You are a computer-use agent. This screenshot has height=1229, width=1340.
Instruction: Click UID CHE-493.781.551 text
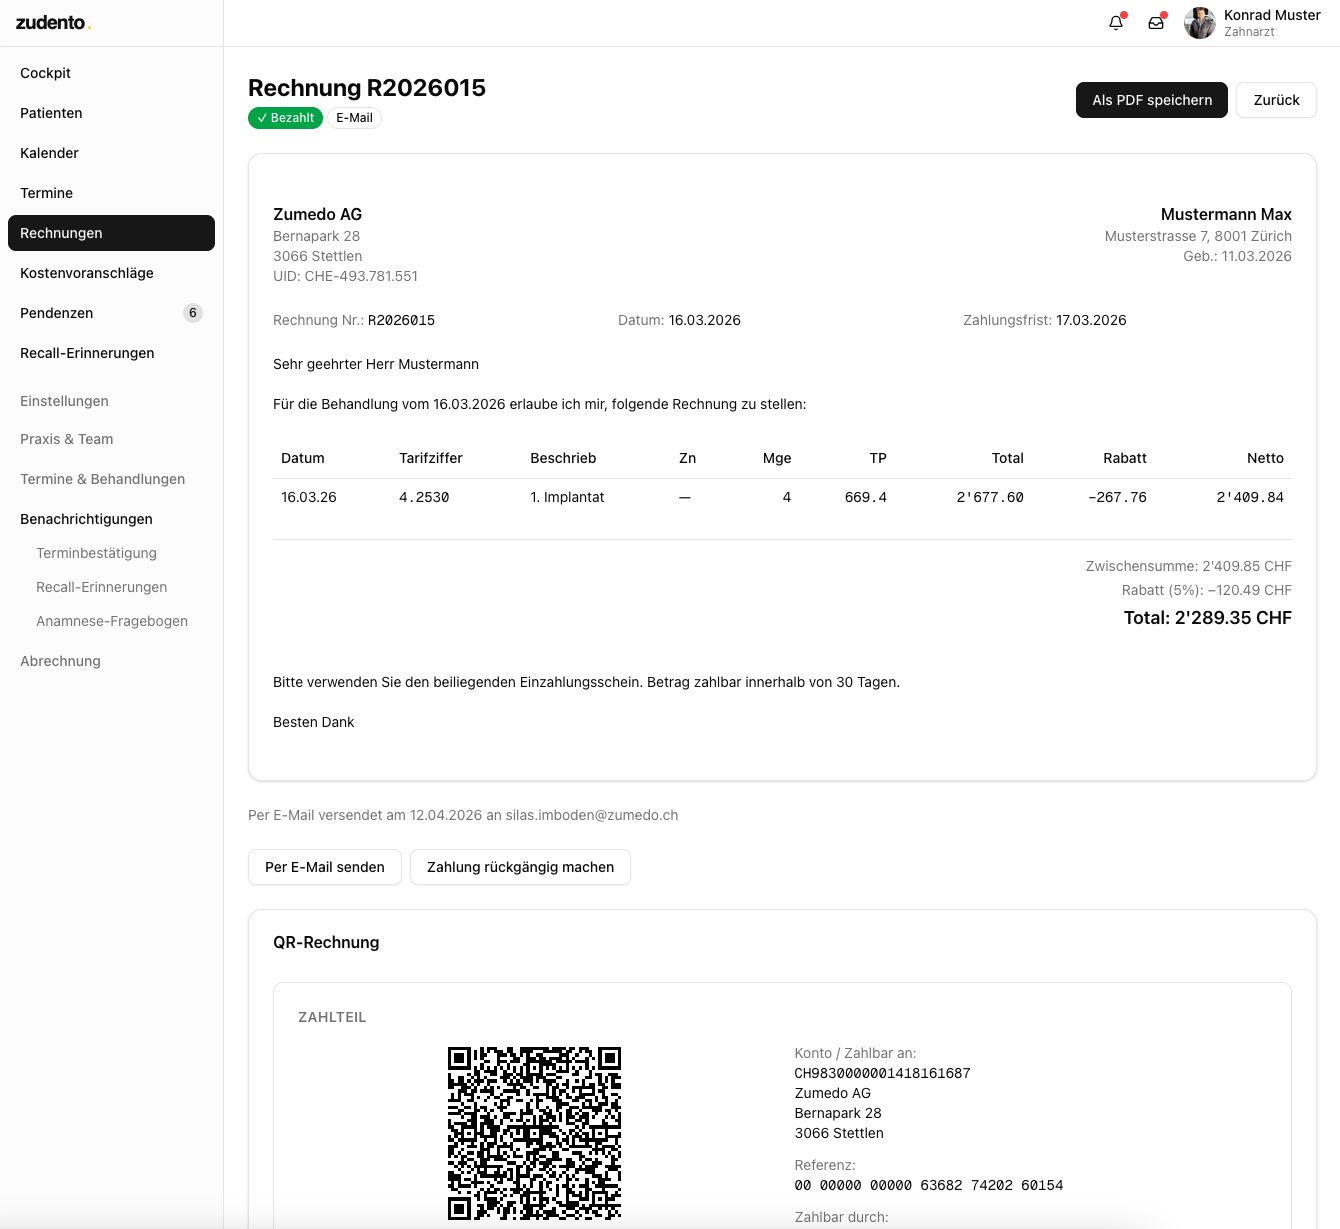click(345, 276)
